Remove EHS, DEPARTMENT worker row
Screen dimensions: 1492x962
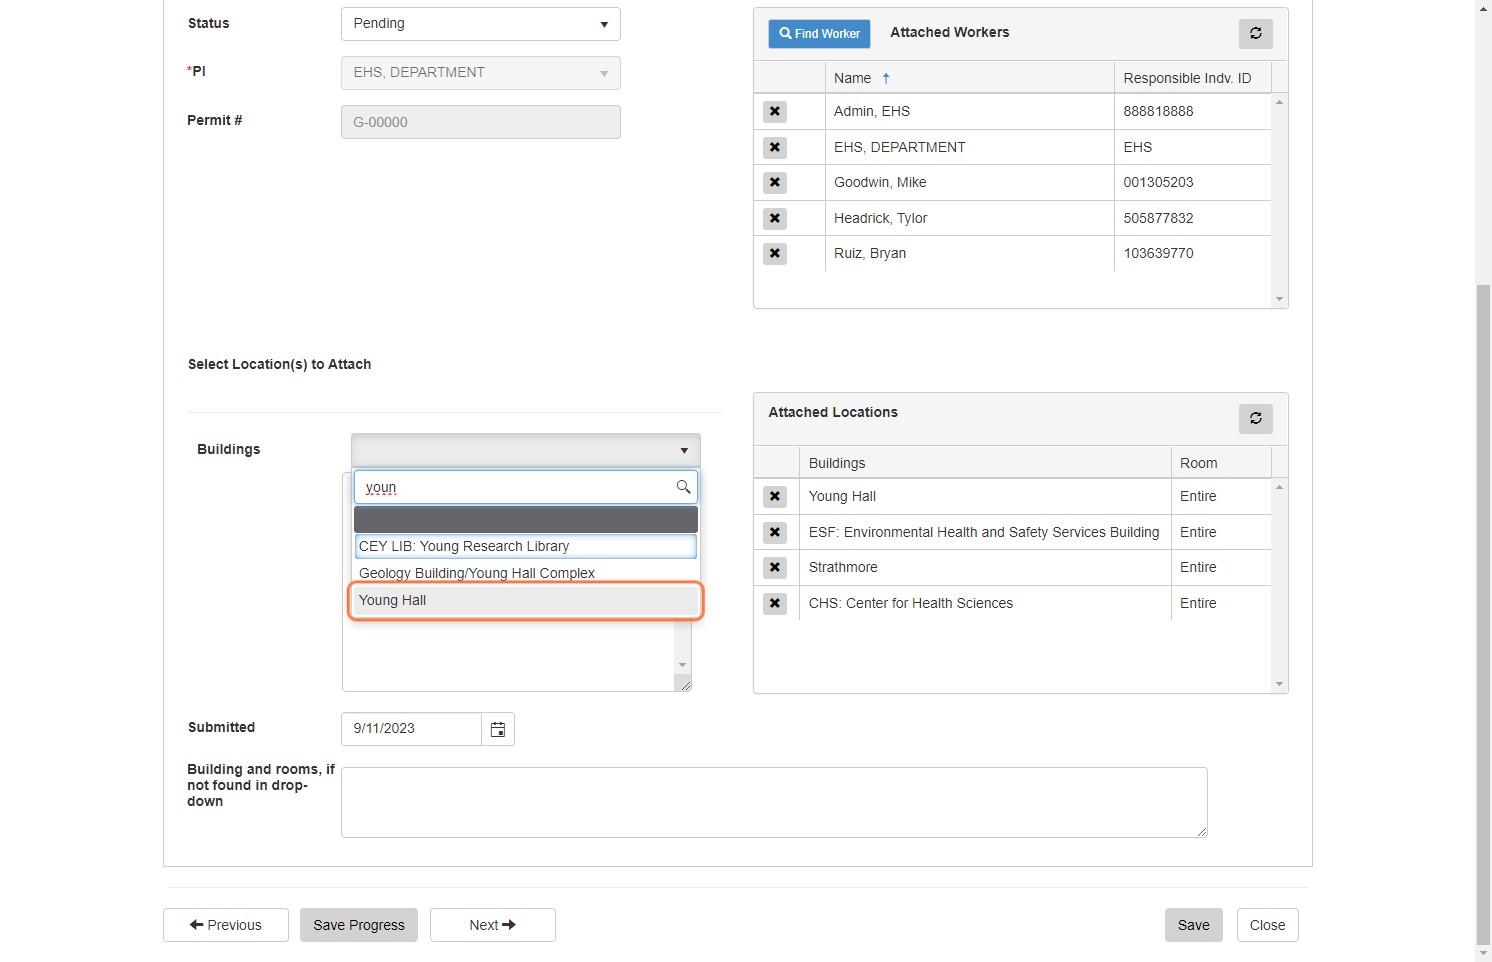(775, 148)
